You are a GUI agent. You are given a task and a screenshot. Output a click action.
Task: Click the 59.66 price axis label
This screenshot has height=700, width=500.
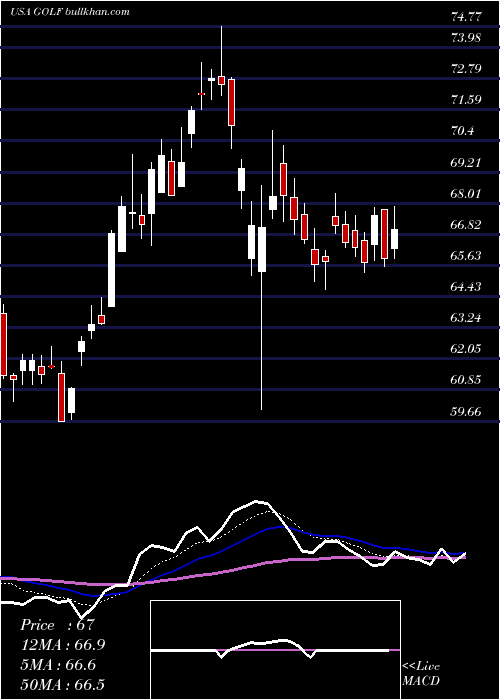pyautogui.click(x=466, y=411)
